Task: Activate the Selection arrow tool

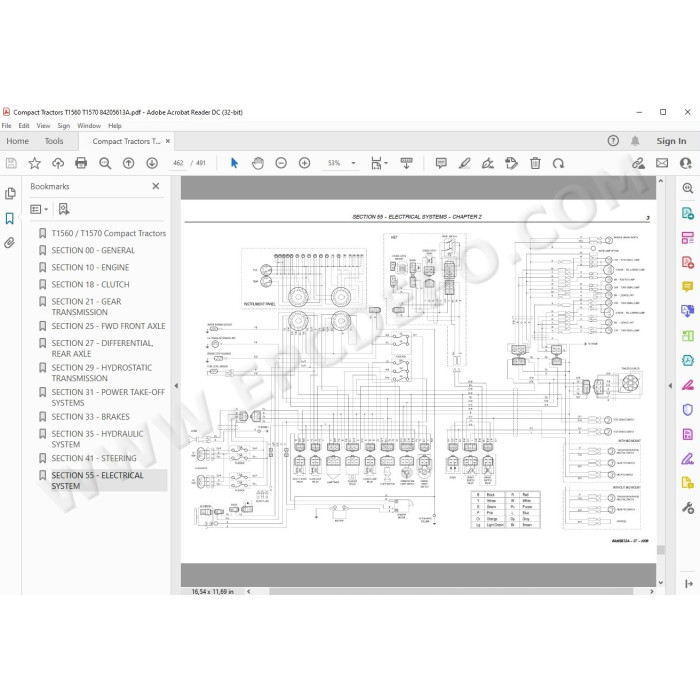Action: (x=234, y=163)
